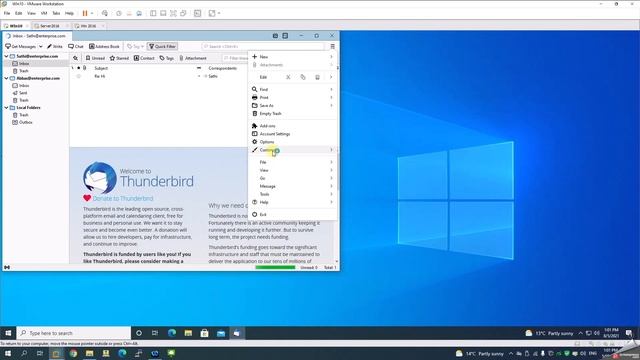Screen dimensions: 640x360
Task: Click the Cut icon in Edit row
Action: tap(288, 77)
